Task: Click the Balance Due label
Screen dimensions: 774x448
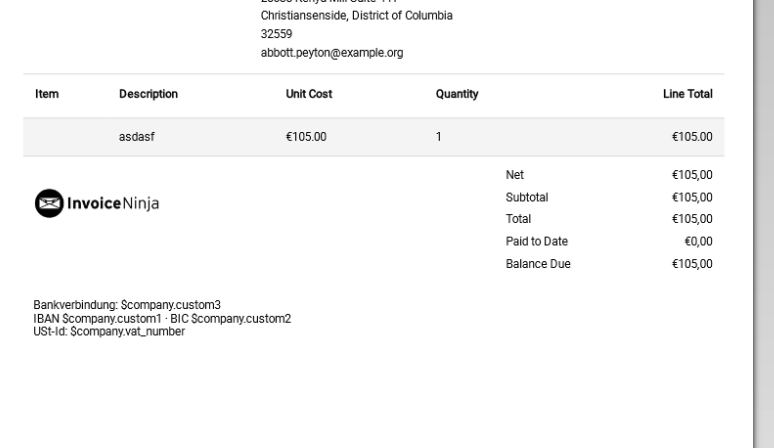Action: [x=538, y=264]
